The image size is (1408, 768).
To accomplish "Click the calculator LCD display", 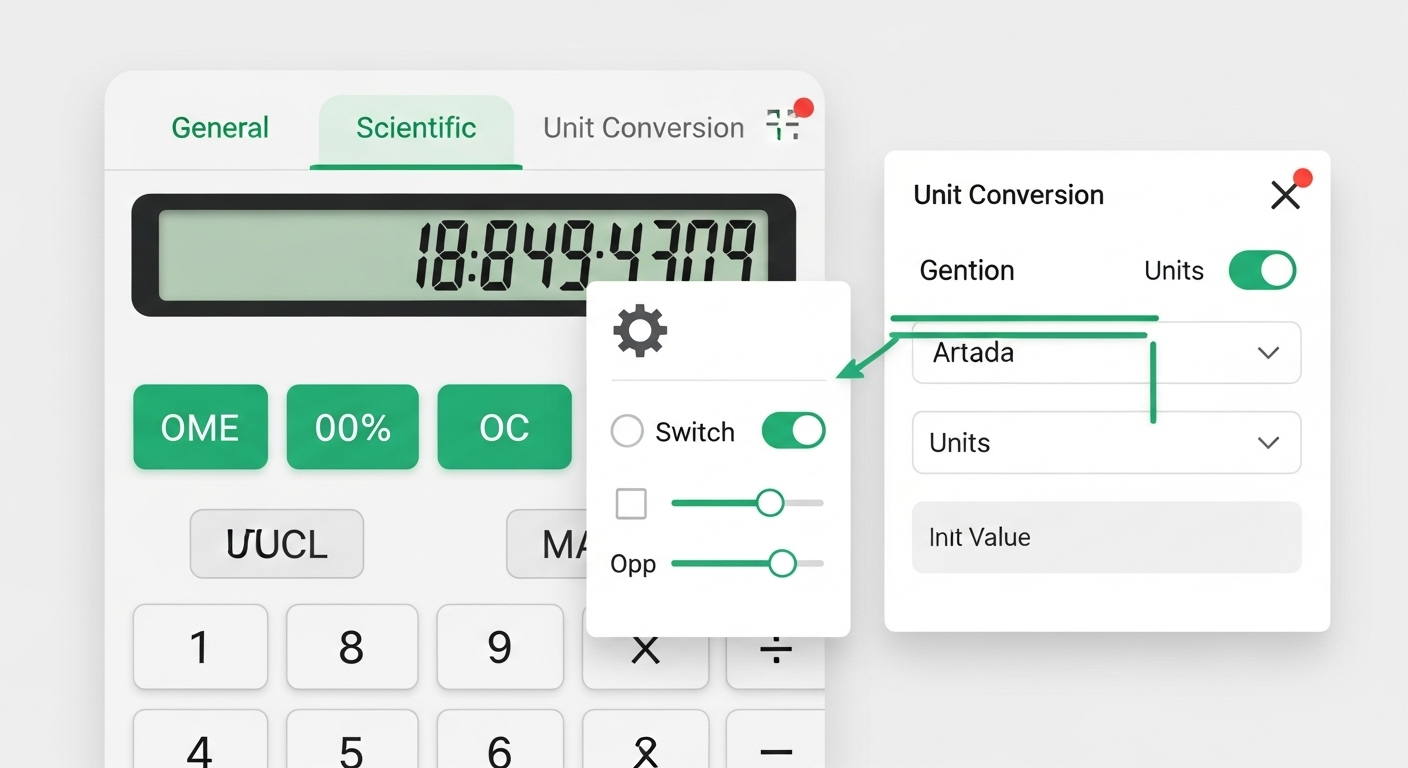I will pyautogui.click(x=463, y=255).
